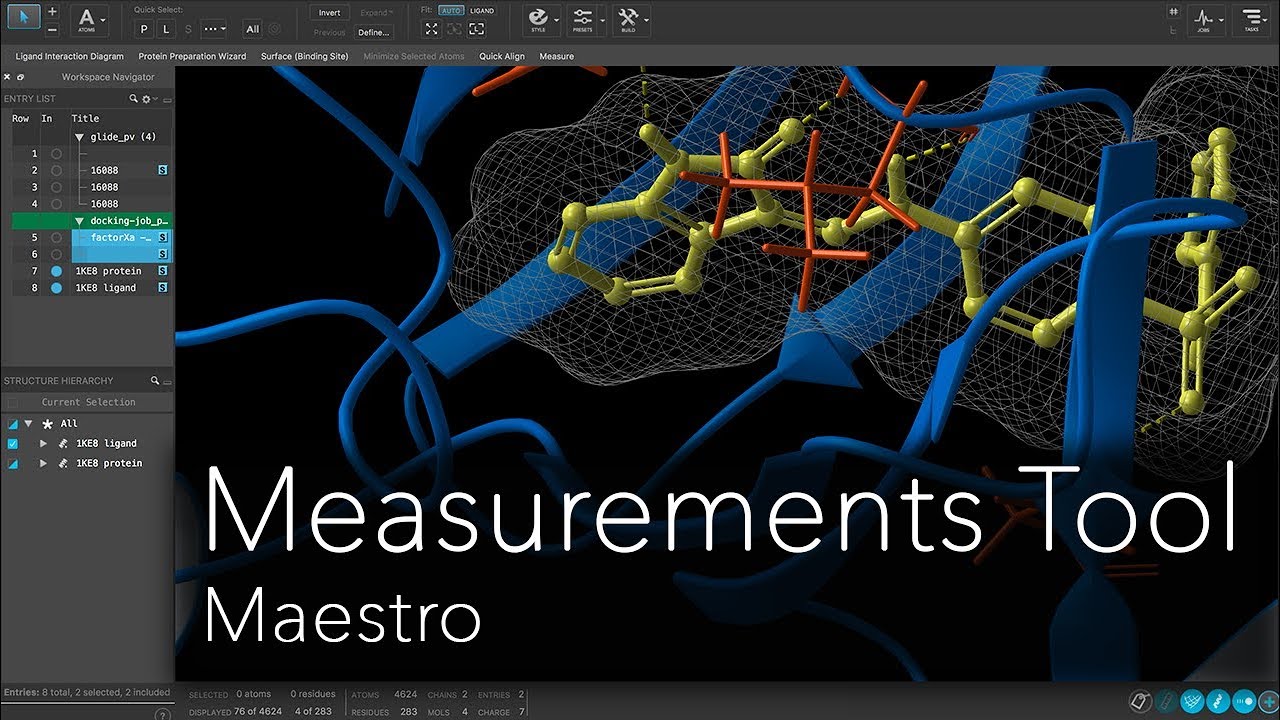Search the Structure Hierarchy with magnifier
The image size is (1280, 720).
point(155,381)
